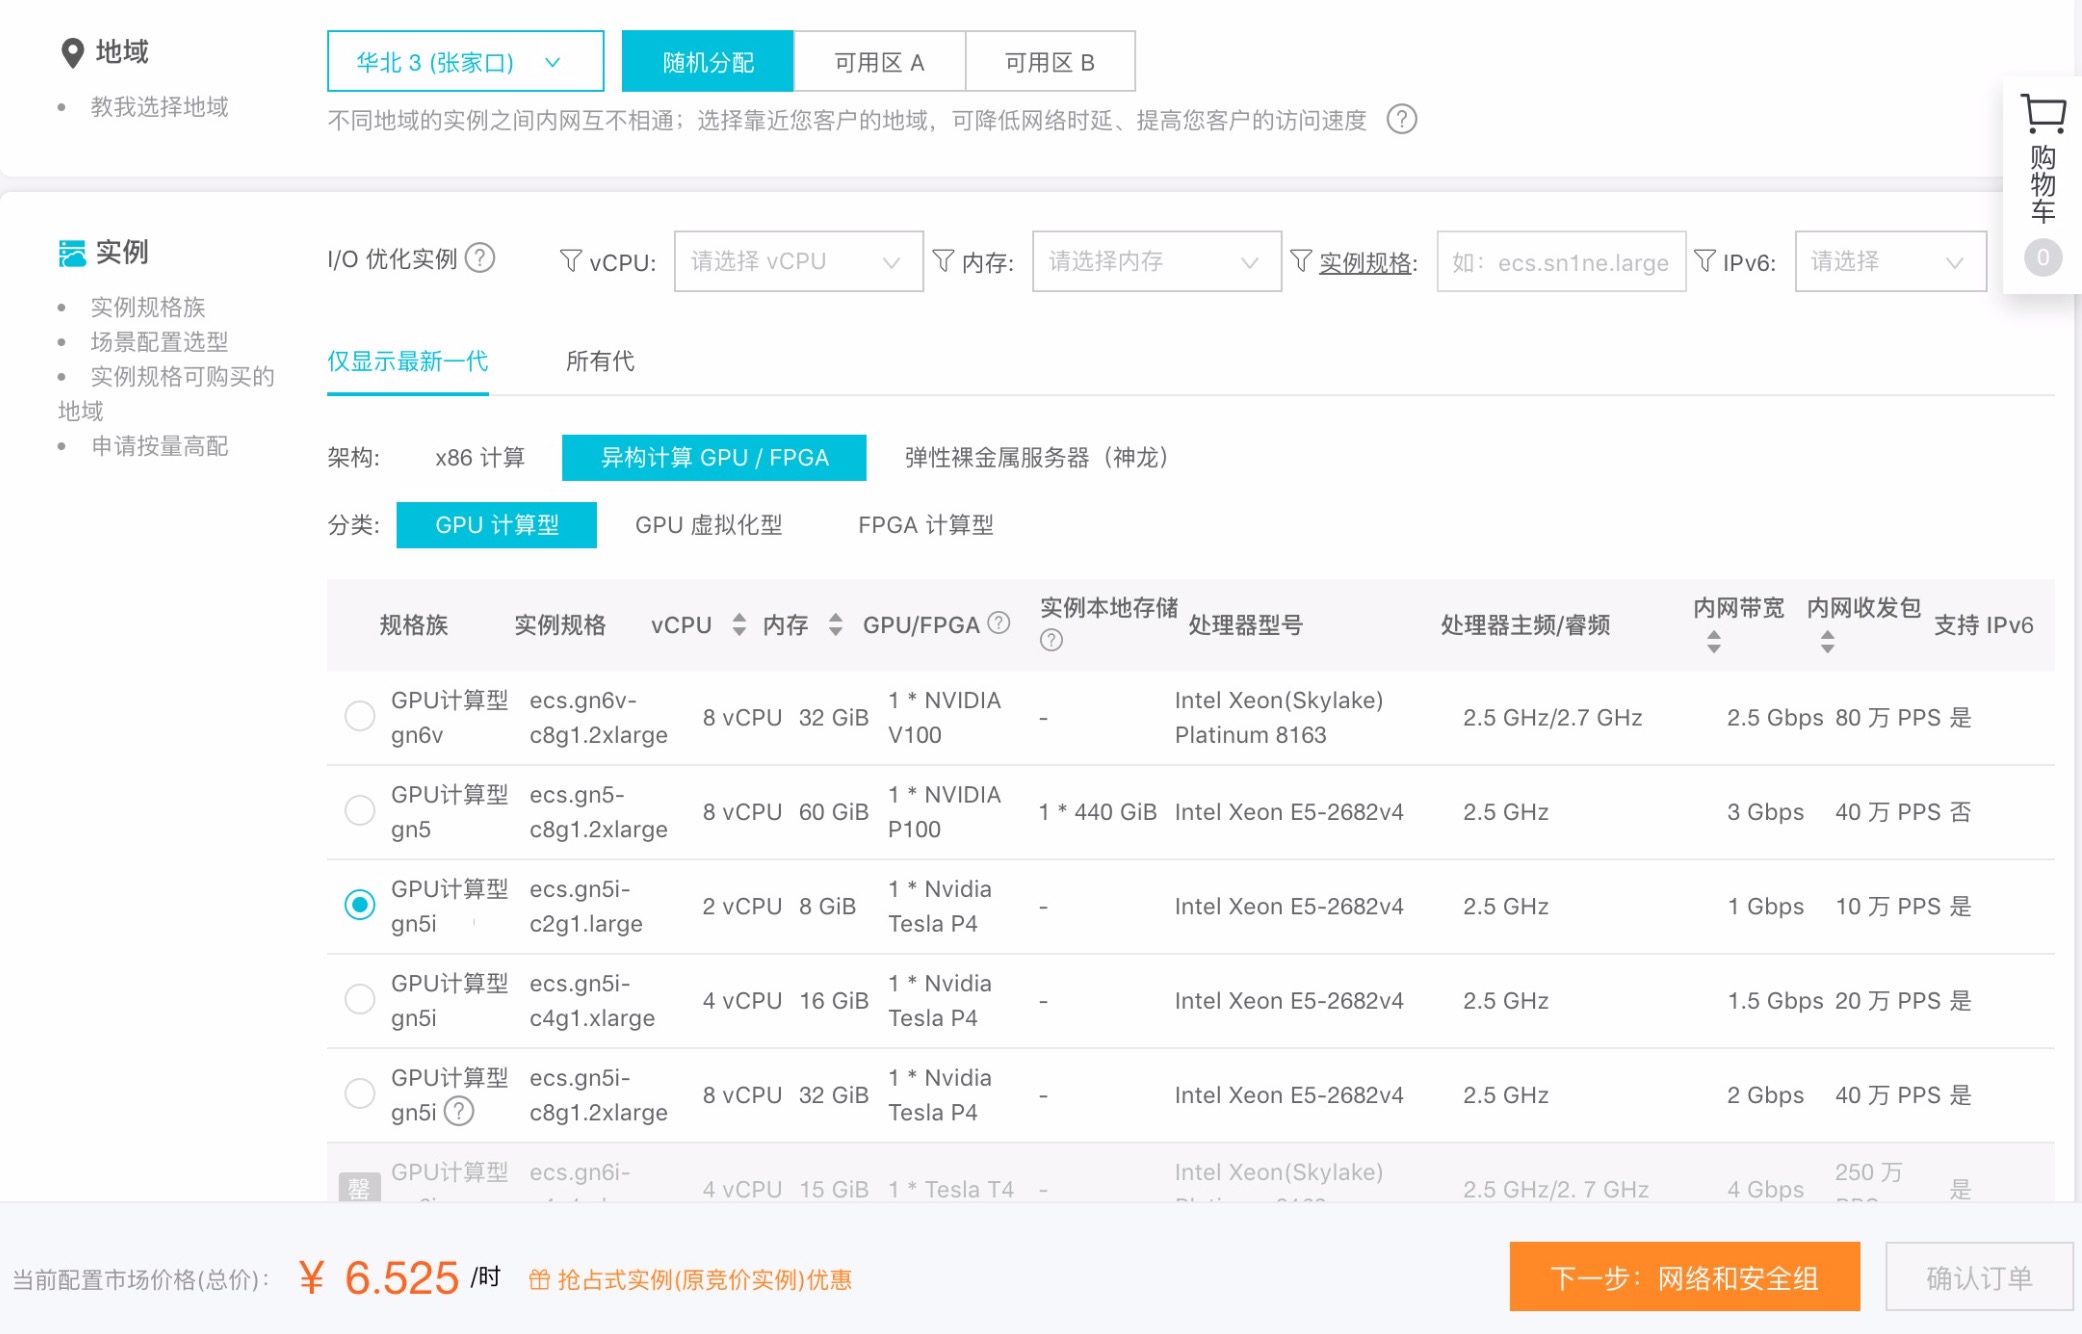2082x1334 pixels.
Task: Select x86 计算 architecture
Action: [x=480, y=458]
